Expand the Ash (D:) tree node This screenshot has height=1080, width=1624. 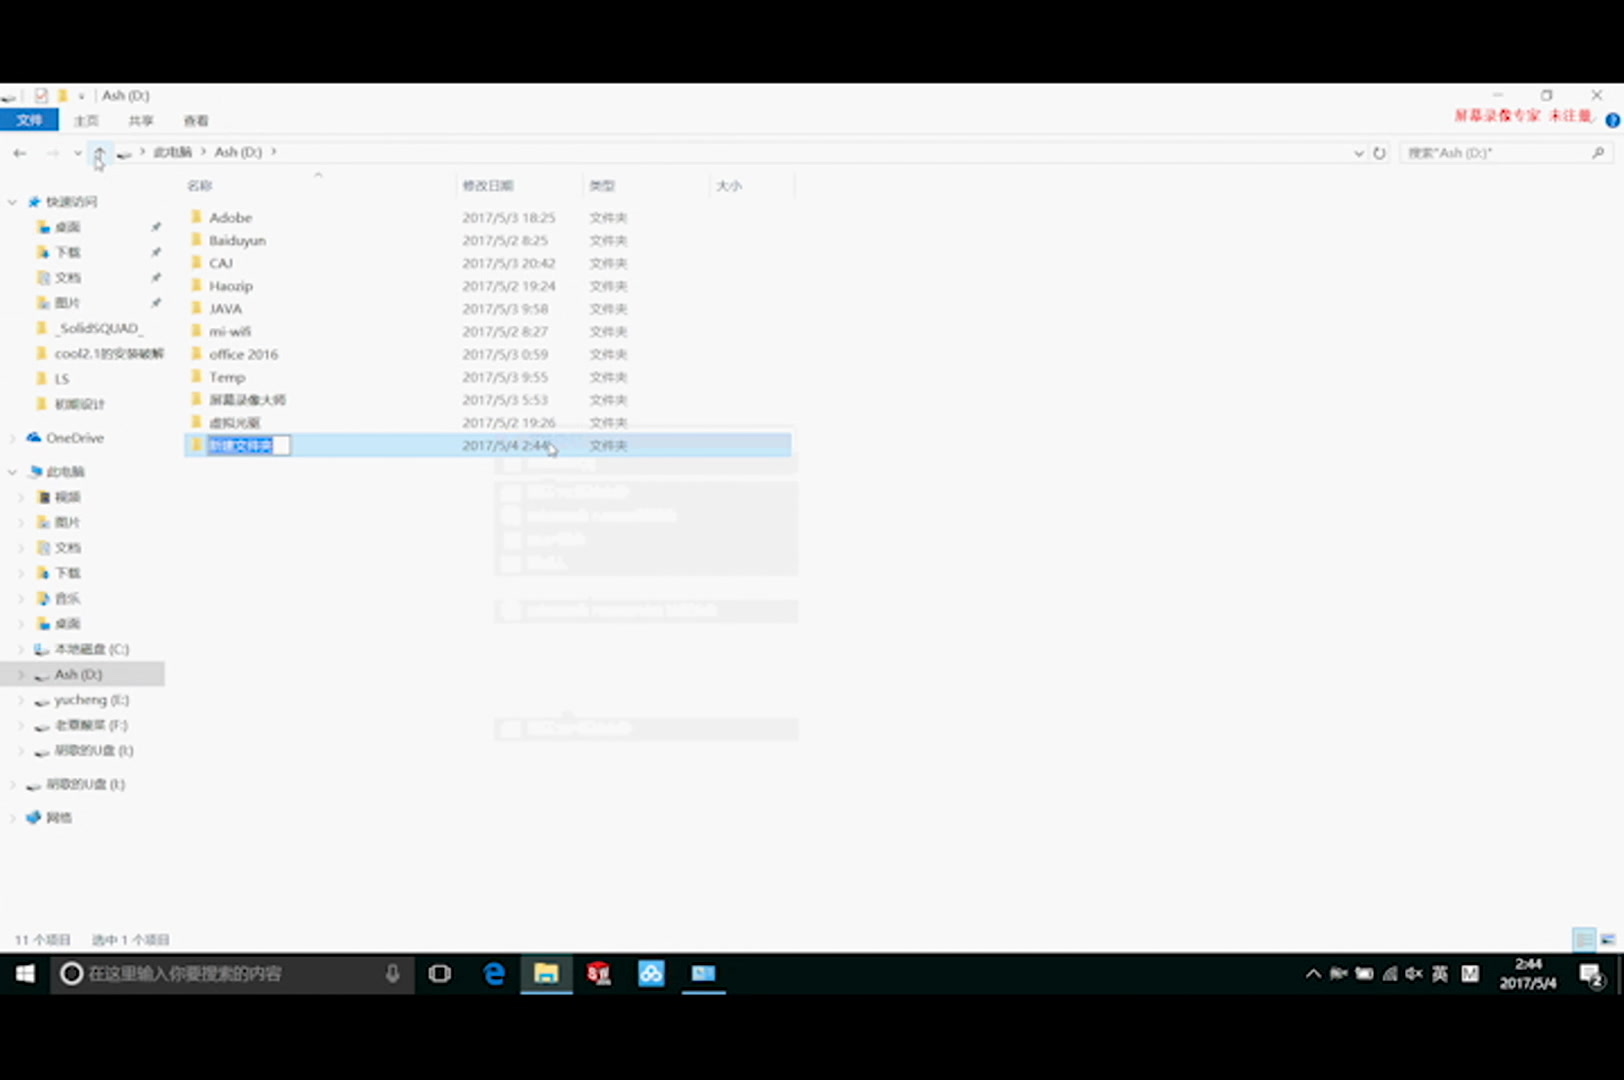point(21,675)
